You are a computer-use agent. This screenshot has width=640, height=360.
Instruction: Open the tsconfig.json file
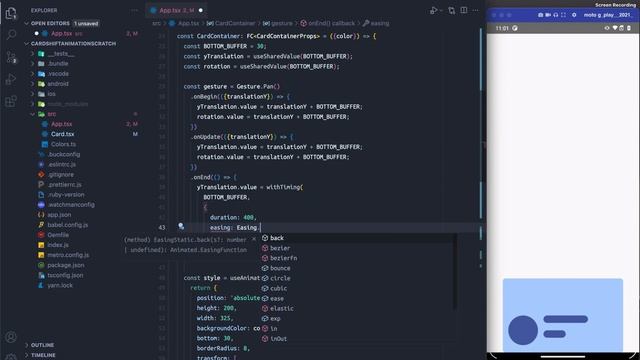[x=65, y=275]
